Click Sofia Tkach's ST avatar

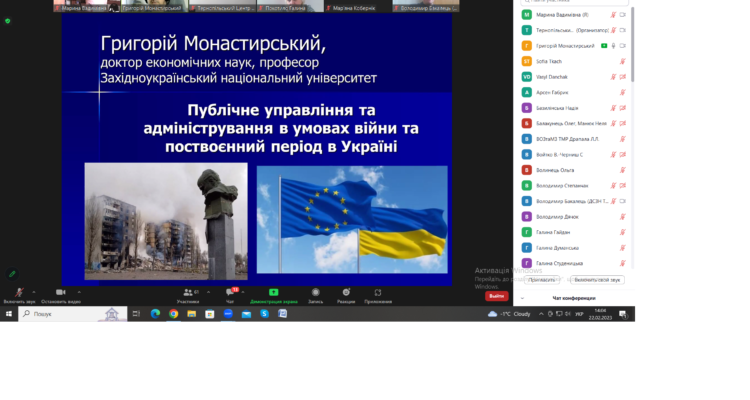(x=527, y=61)
